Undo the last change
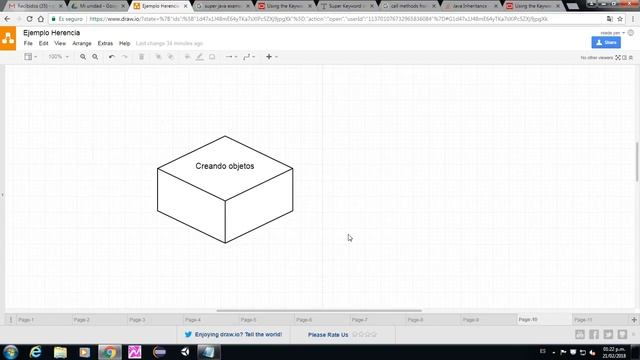The image size is (640, 360). (x=111, y=57)
